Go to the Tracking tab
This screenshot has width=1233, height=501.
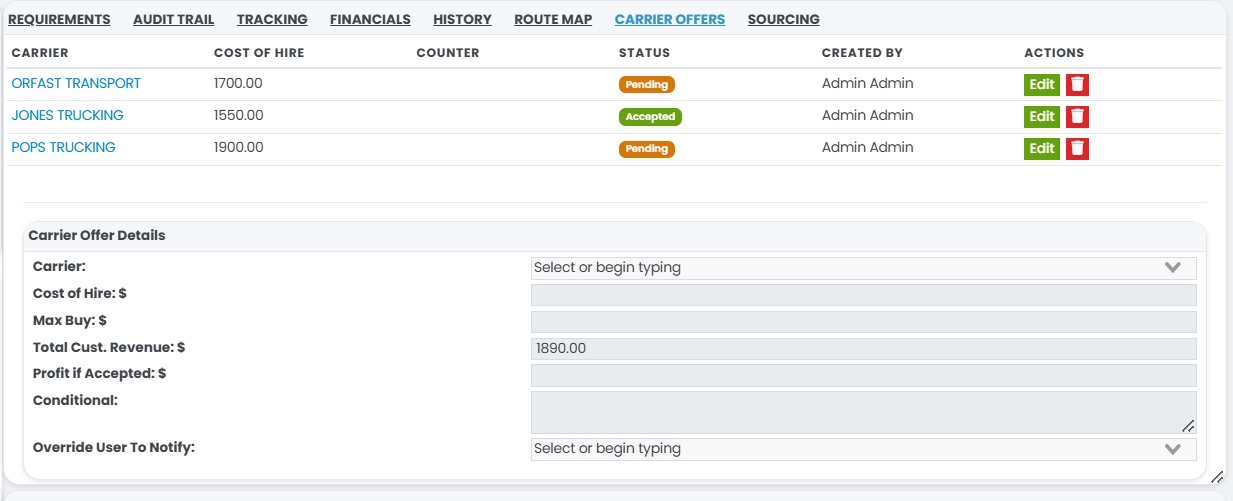[x=272, y=19]
